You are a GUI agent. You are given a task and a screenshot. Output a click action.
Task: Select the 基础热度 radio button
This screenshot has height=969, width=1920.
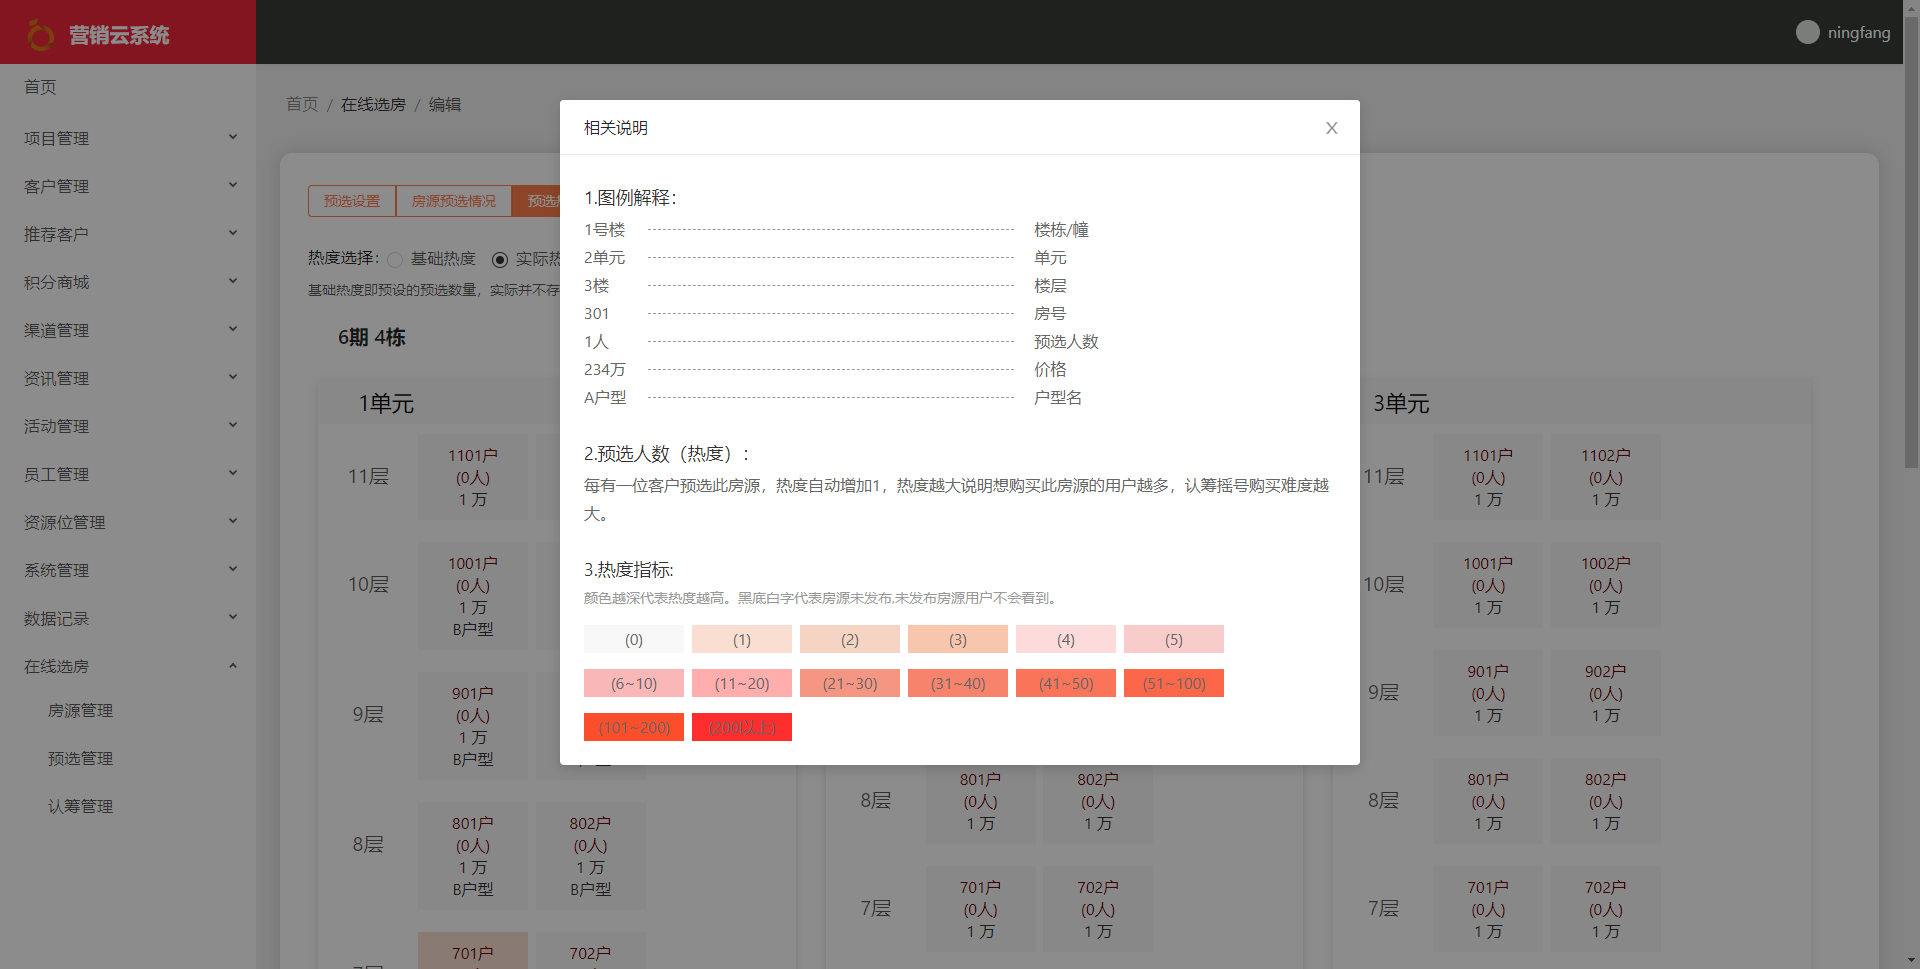tap(395, 260)
